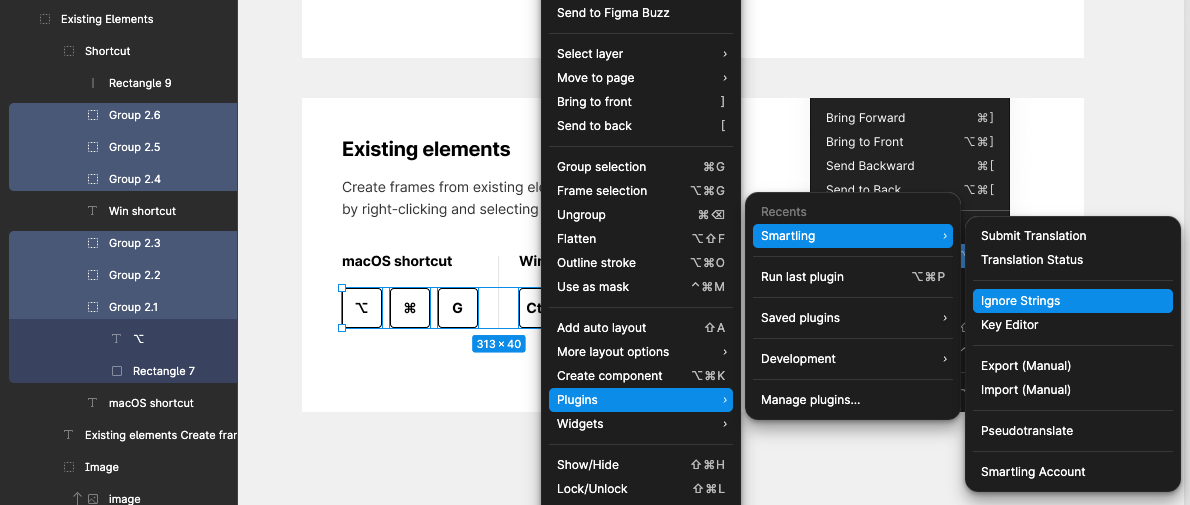This screenshot has height=505, width=1190.
Task: Choose Import (Manual)
Action: [1072, 390]
